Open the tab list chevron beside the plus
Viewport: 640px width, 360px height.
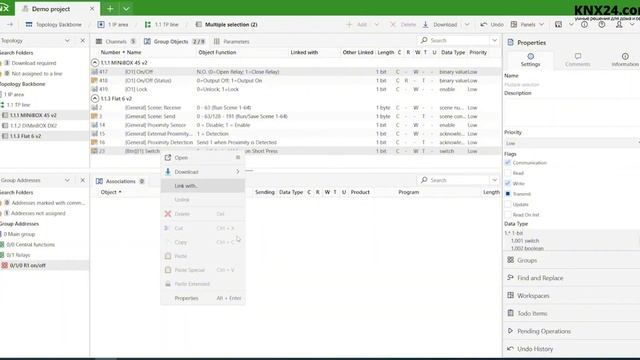tap(126, 9)
